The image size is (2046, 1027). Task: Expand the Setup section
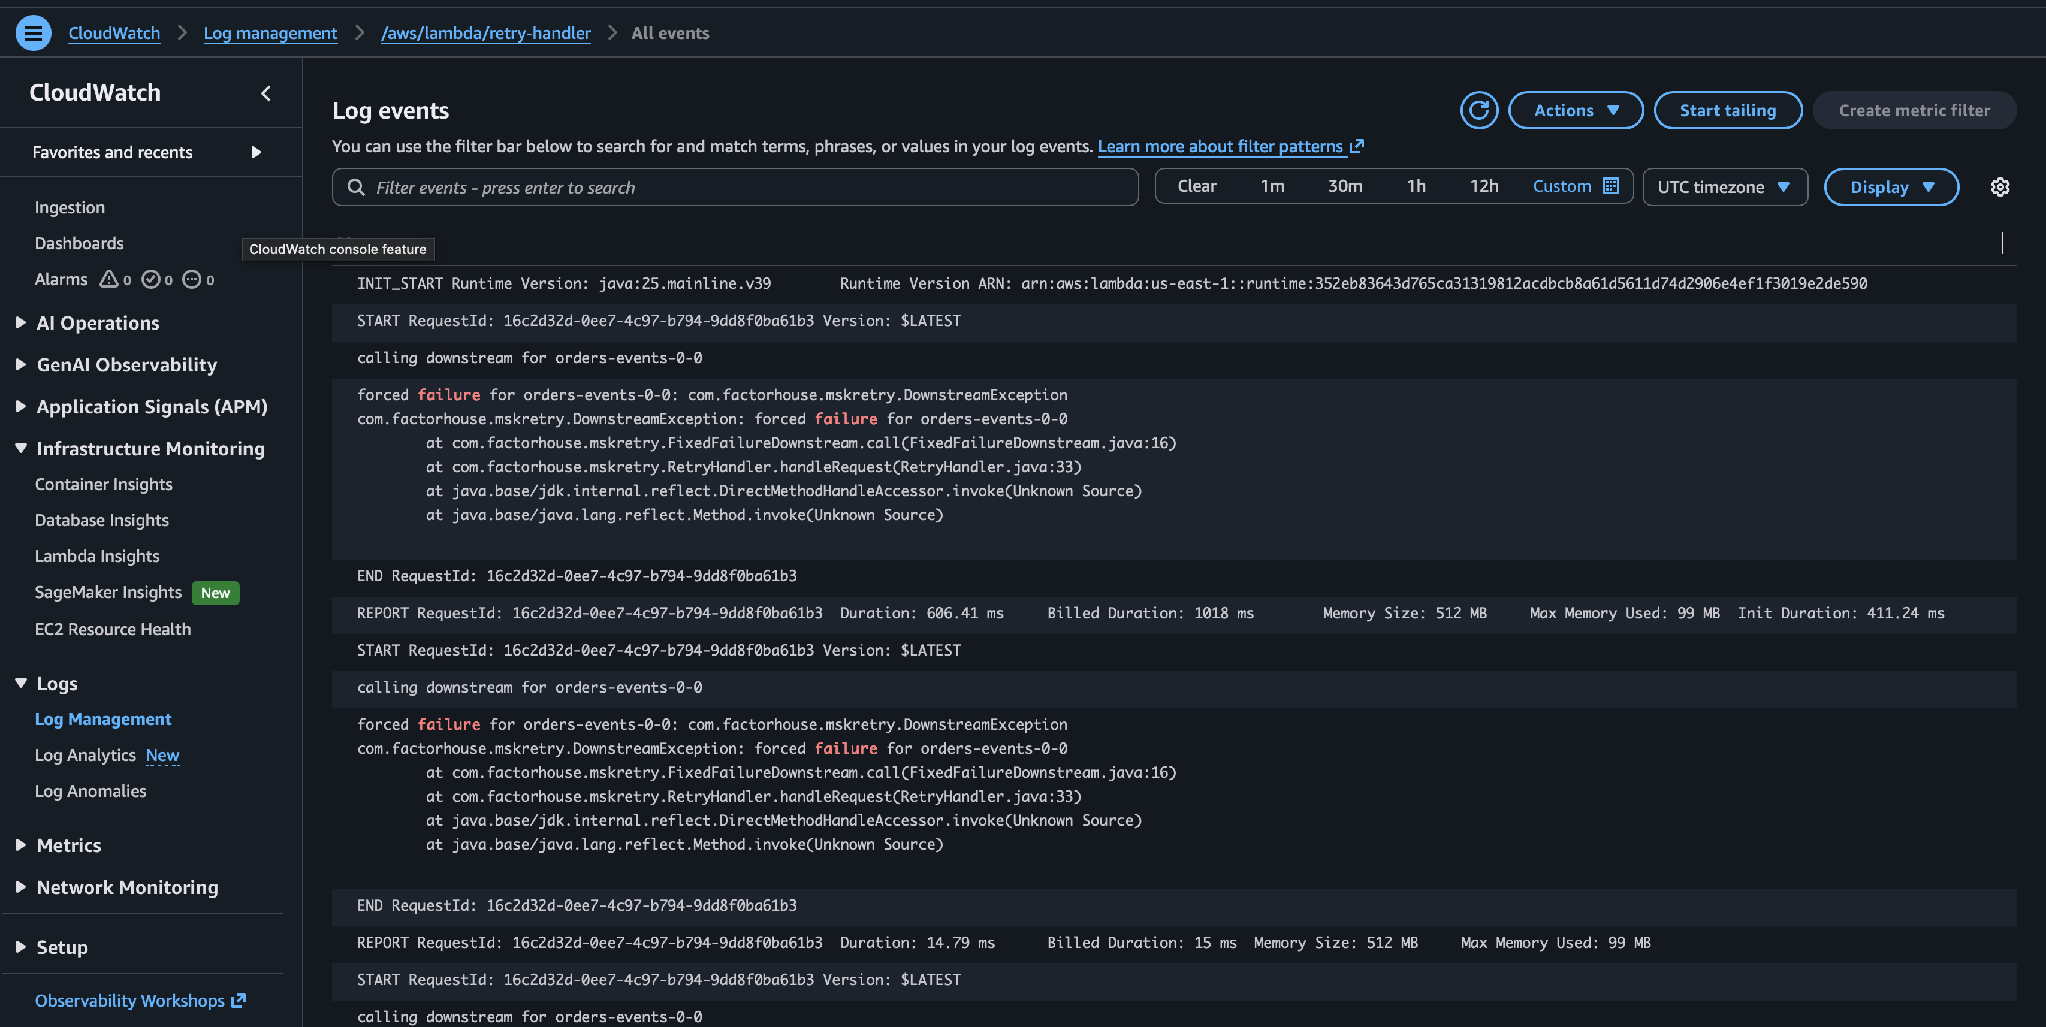click(20, 947)
